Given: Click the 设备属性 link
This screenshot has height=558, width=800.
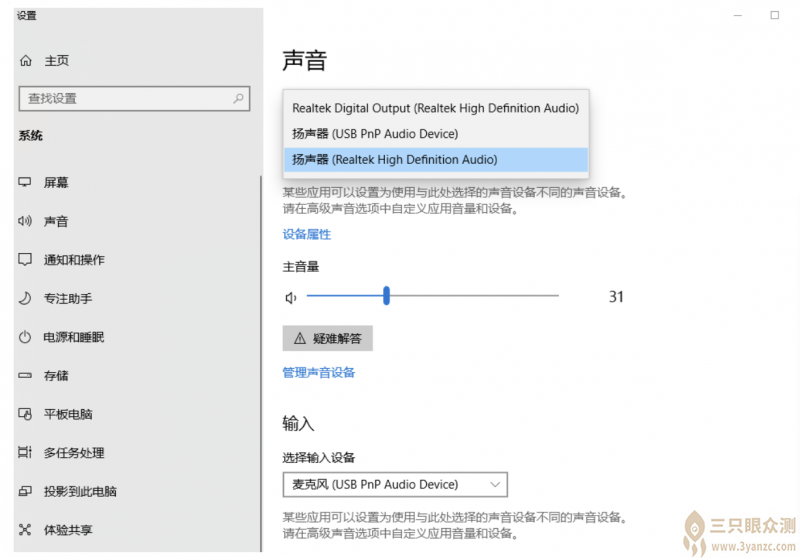Looking at the screenshot, I should click(x=307, y=235).
